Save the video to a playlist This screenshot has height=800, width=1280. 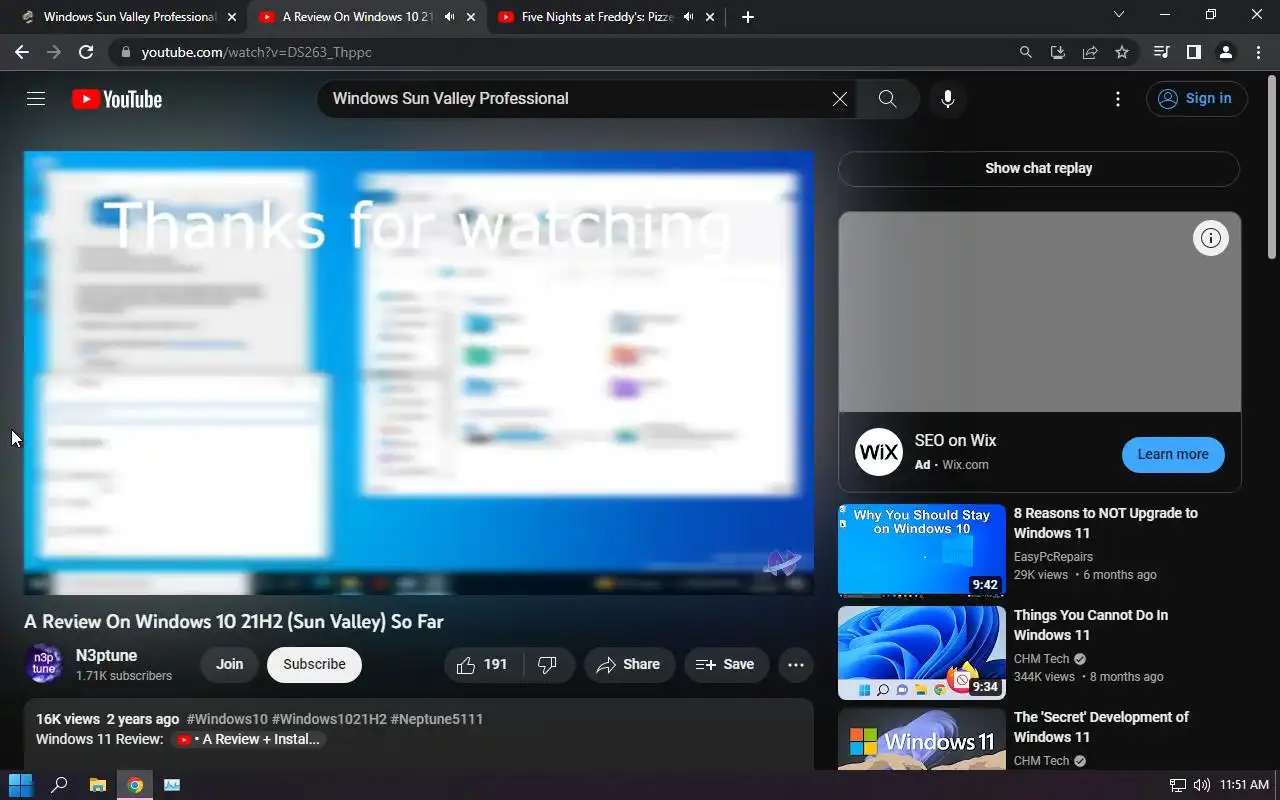pyautogui.click(x=725, y=665)
